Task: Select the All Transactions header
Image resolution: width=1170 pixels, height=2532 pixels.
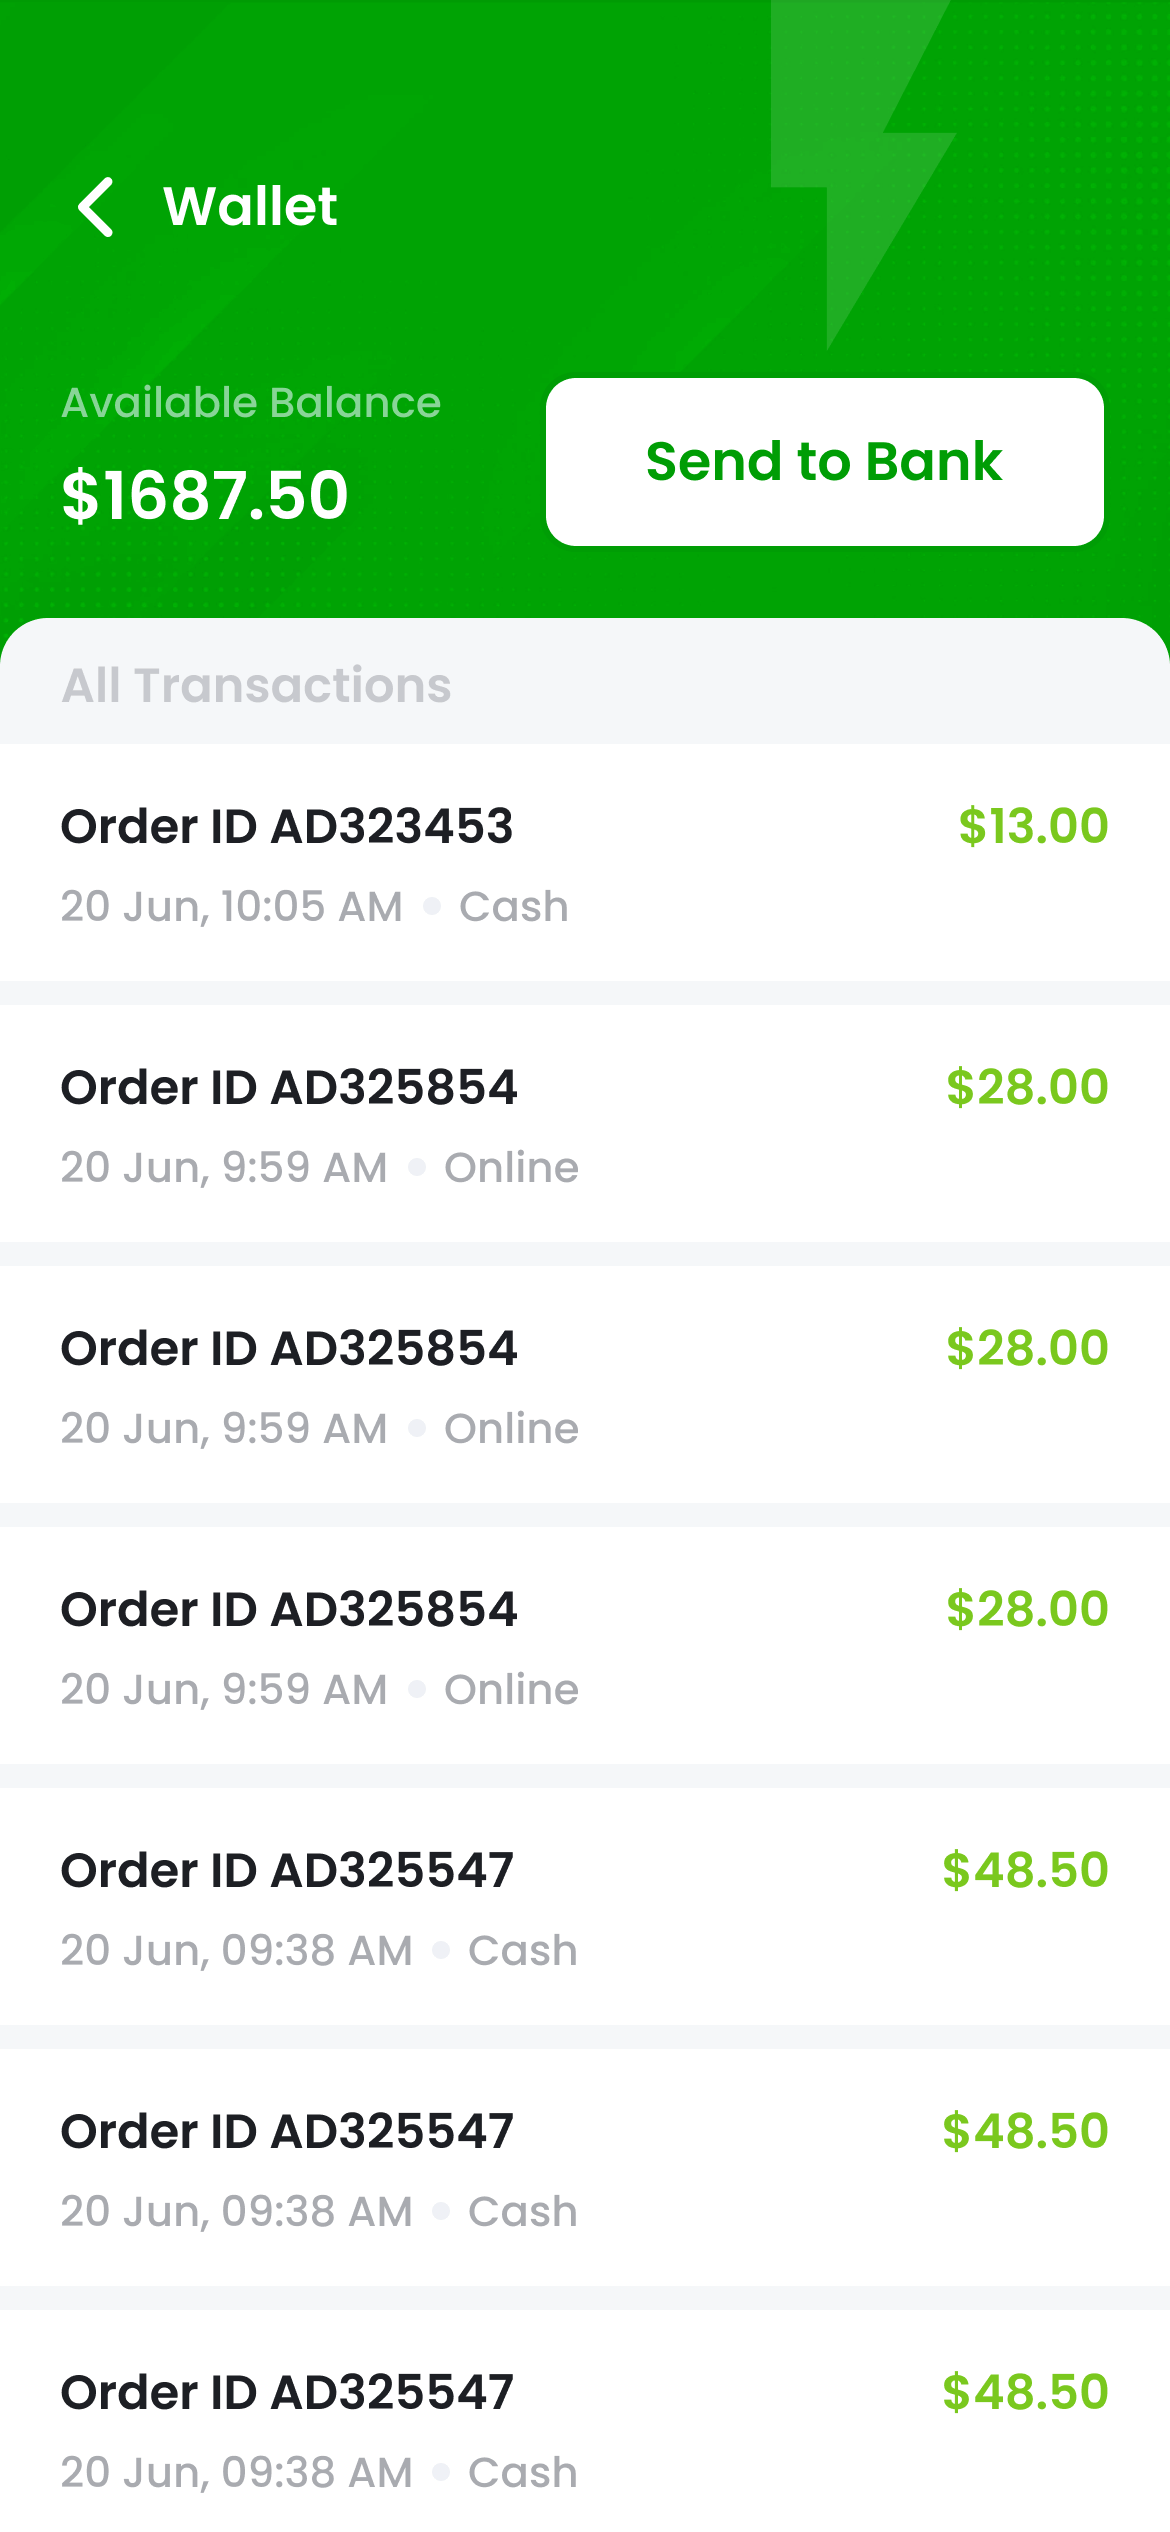Action: pos(257,686)
